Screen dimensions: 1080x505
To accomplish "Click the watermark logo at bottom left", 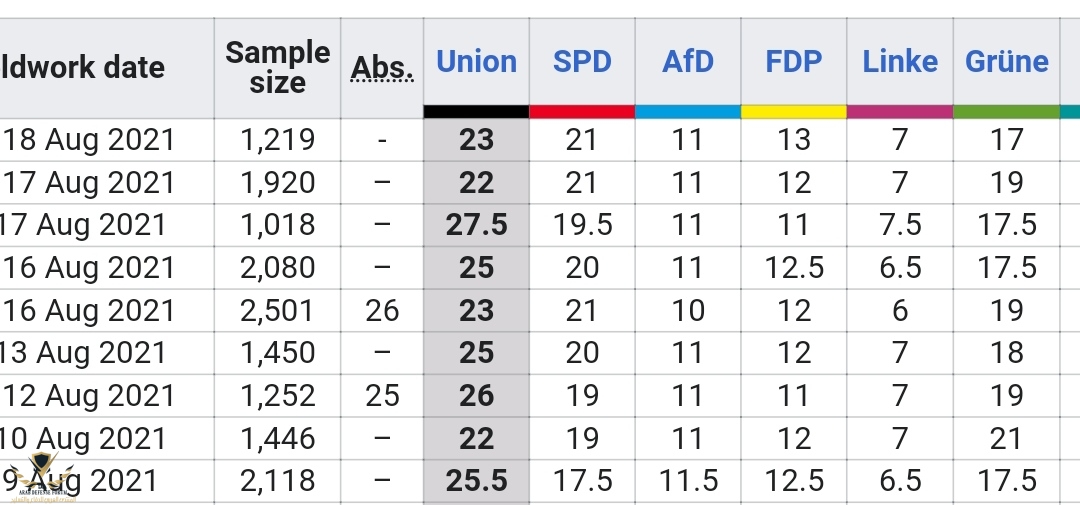I will point(43,475).
